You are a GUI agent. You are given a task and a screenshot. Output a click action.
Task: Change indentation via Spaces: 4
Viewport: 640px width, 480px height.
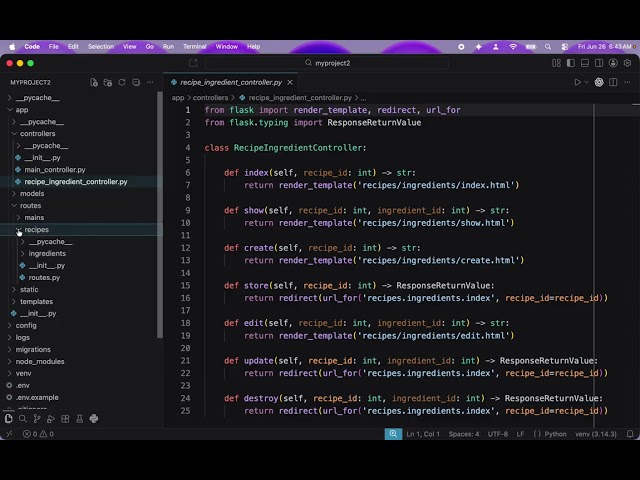tap(464, 434)
